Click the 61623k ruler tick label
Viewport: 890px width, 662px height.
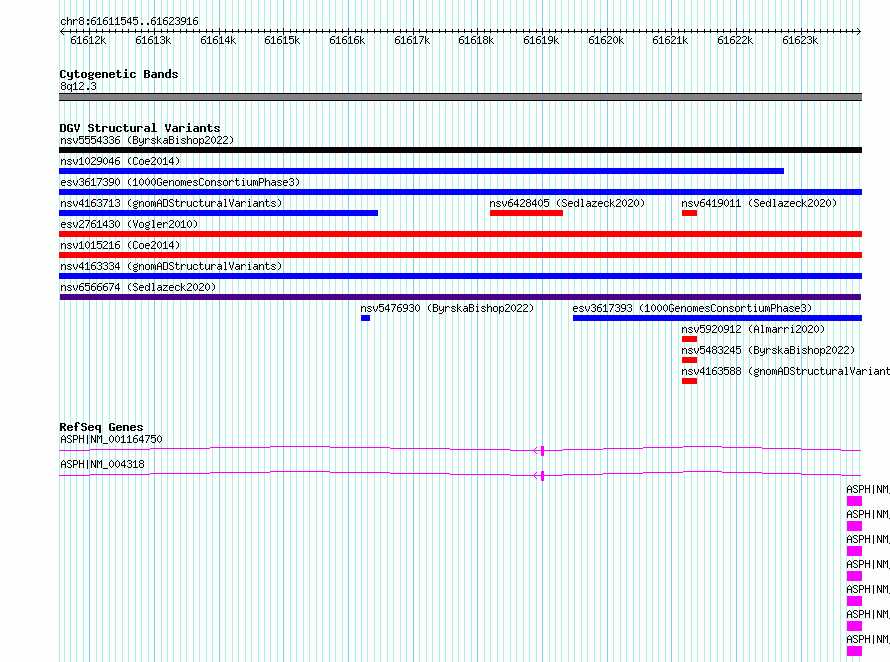[800, 40]
